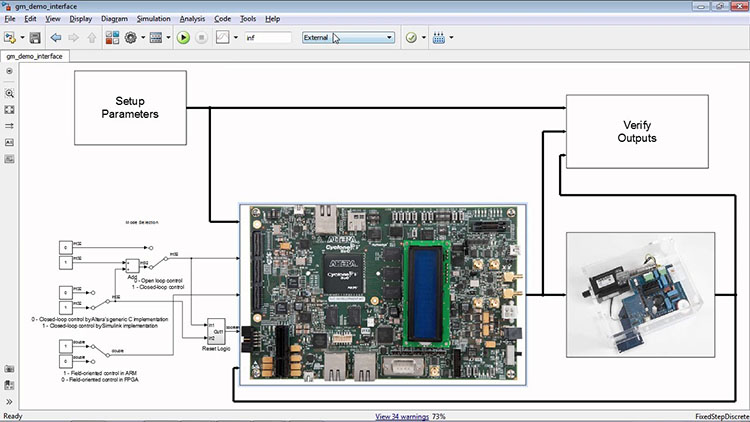Image resolution: width=750 pixels, height=422 pixels.
Task: Expand the Model Advisor dropdown arrow
Action: (423, 37)
